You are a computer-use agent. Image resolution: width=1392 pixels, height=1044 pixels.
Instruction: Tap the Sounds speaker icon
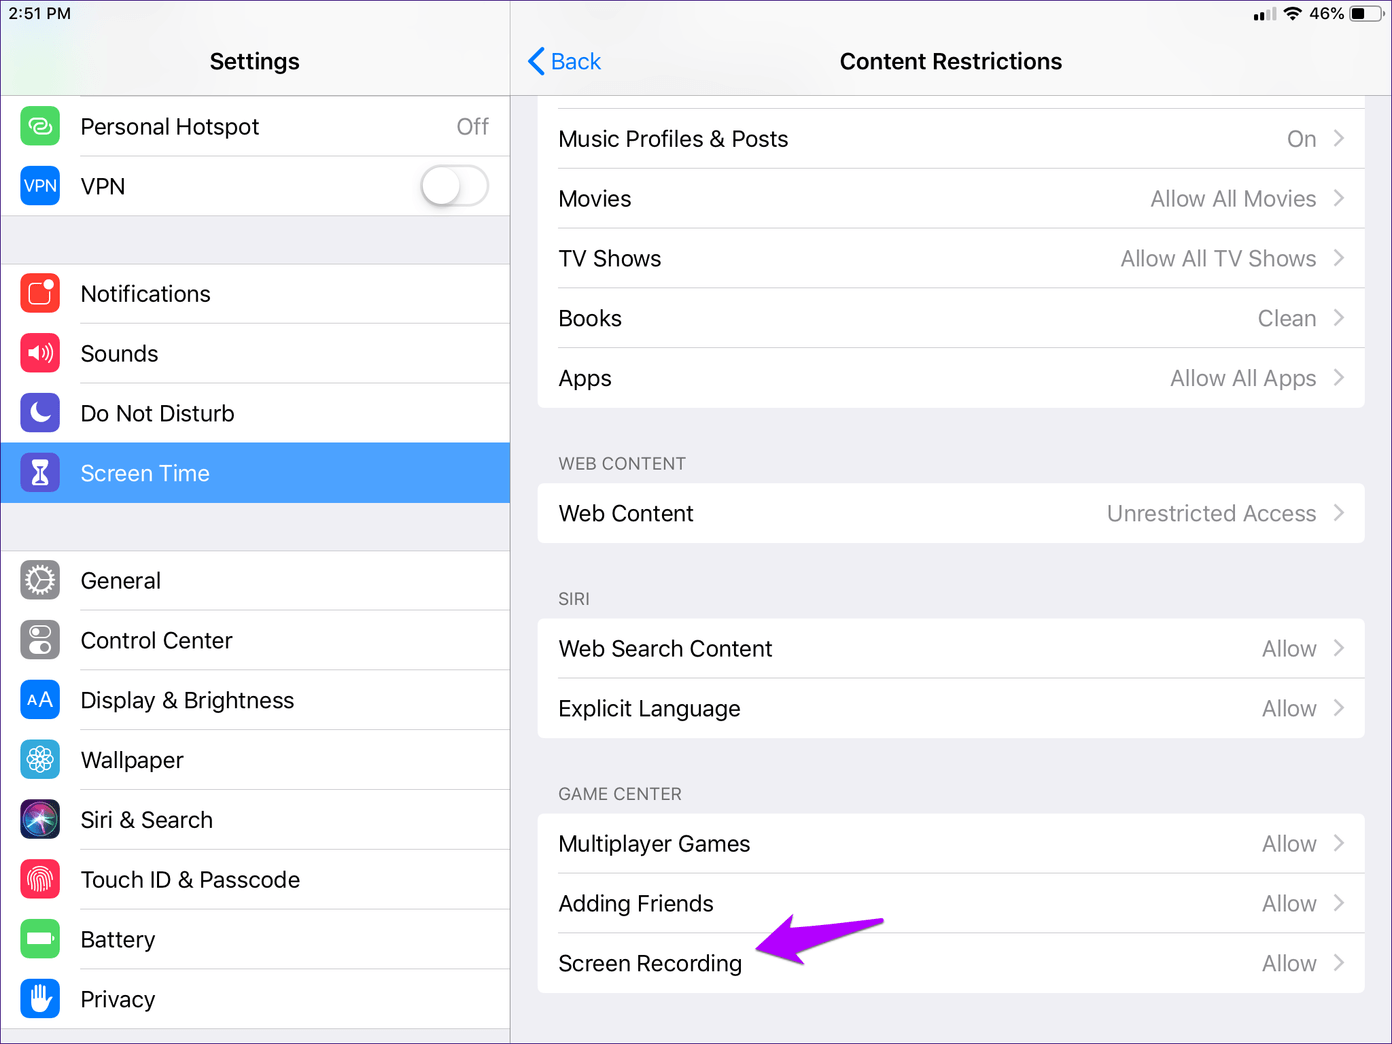40,354
